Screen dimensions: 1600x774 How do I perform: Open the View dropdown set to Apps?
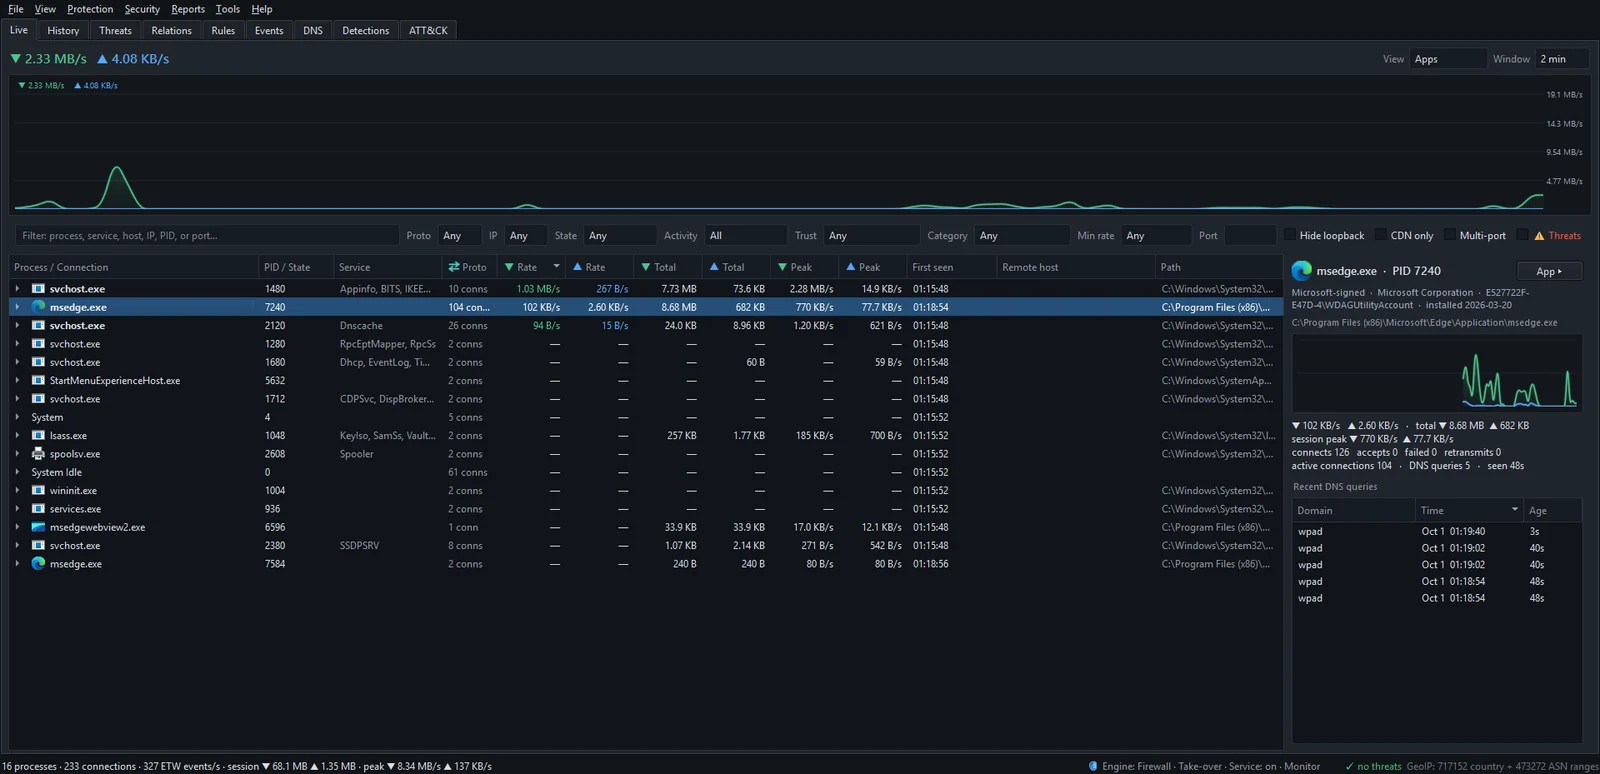[1448, 59]
